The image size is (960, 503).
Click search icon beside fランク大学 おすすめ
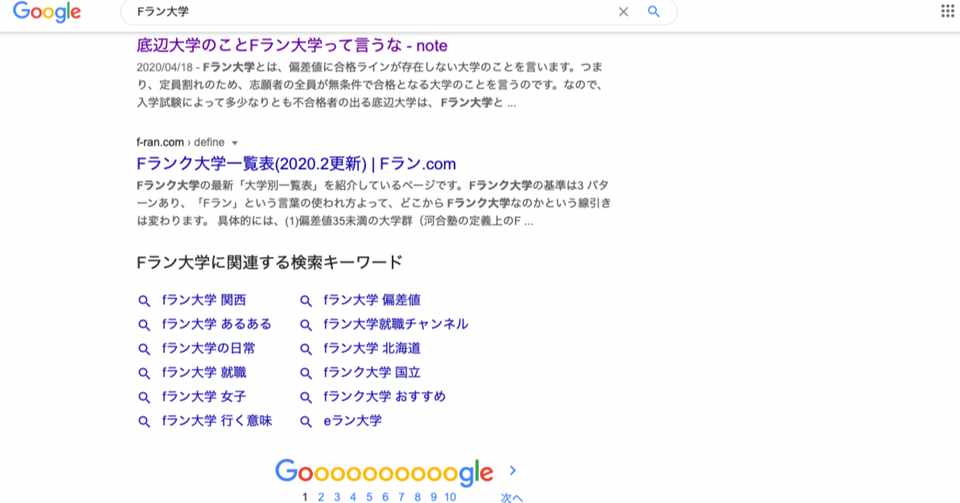(306, 397)
